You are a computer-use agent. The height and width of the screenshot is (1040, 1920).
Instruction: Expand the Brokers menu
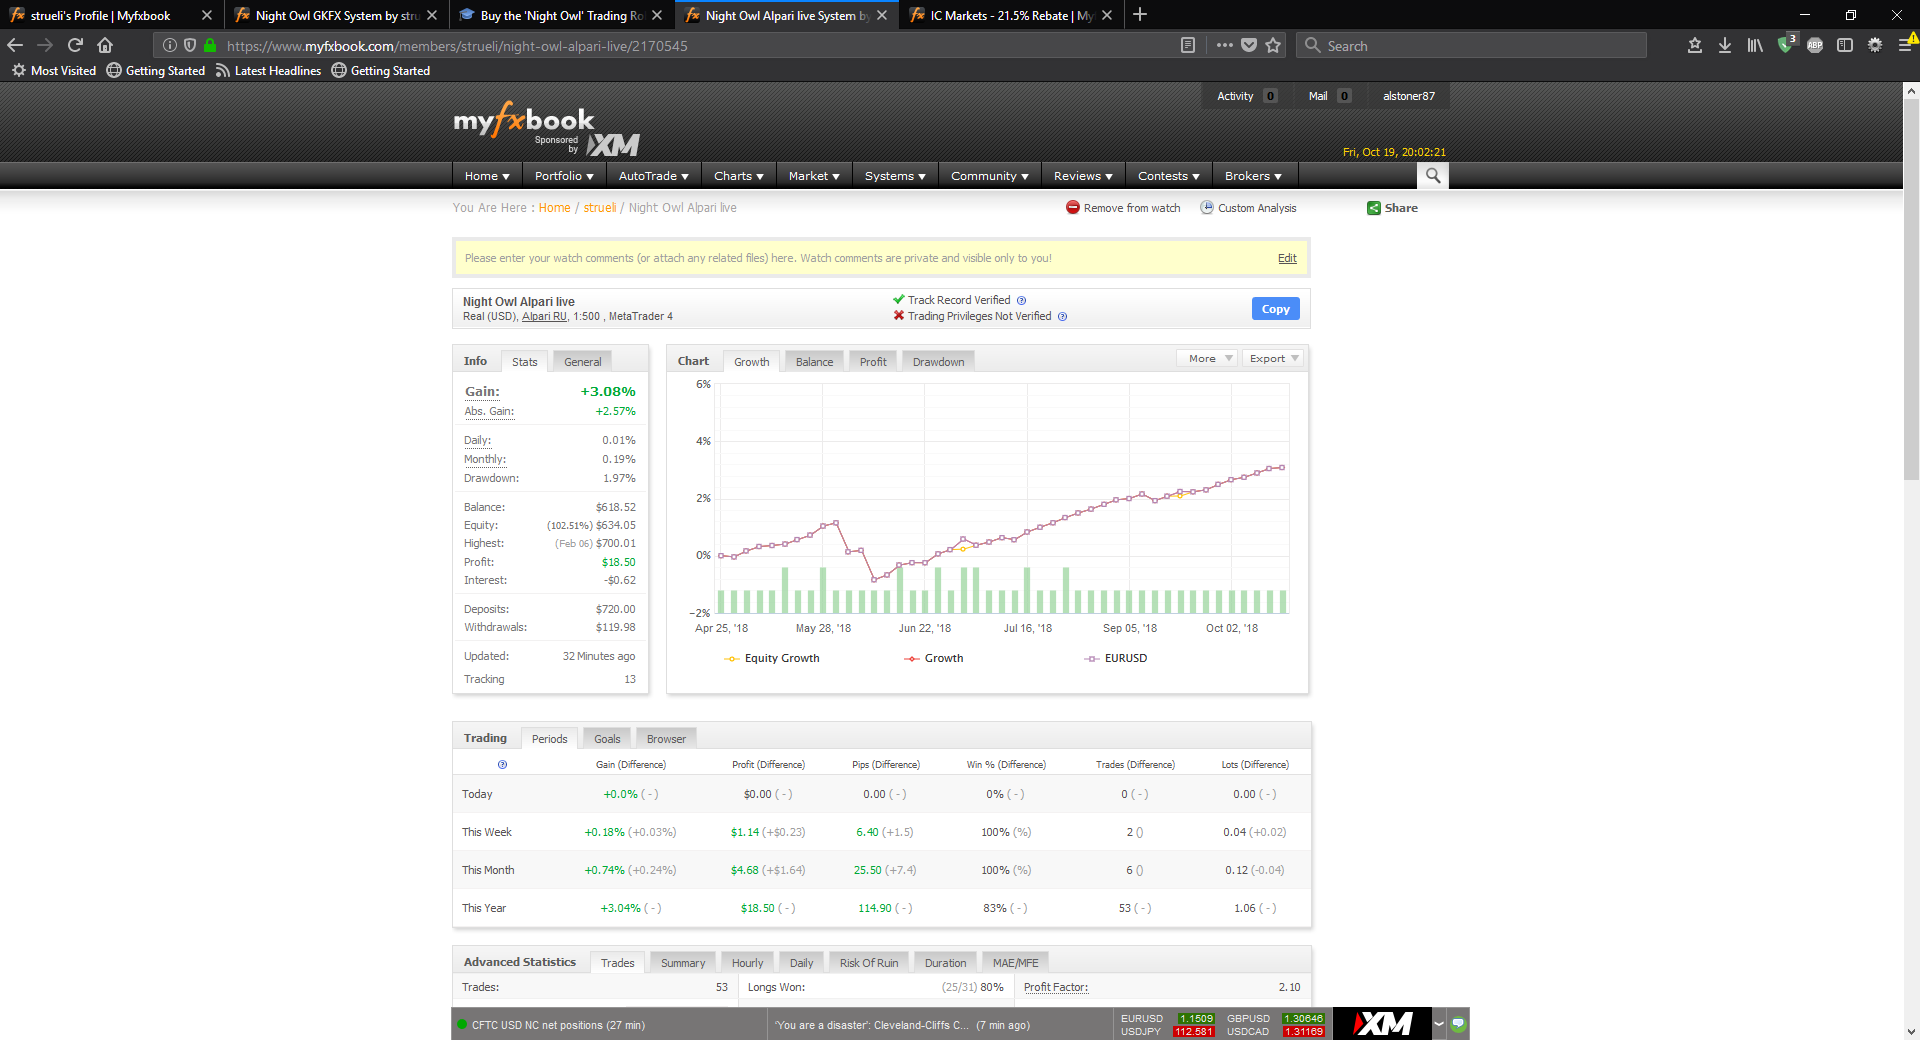[1253, 176]
